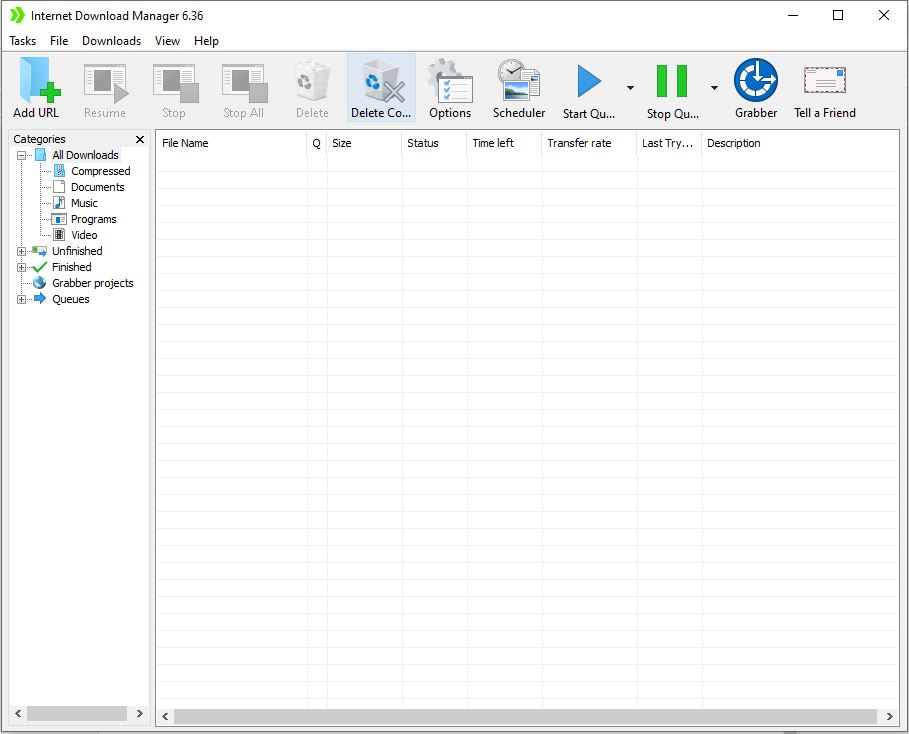Select the Unfinished category
The width and height of the screenshot is (909, 734).
coord(77,251)
